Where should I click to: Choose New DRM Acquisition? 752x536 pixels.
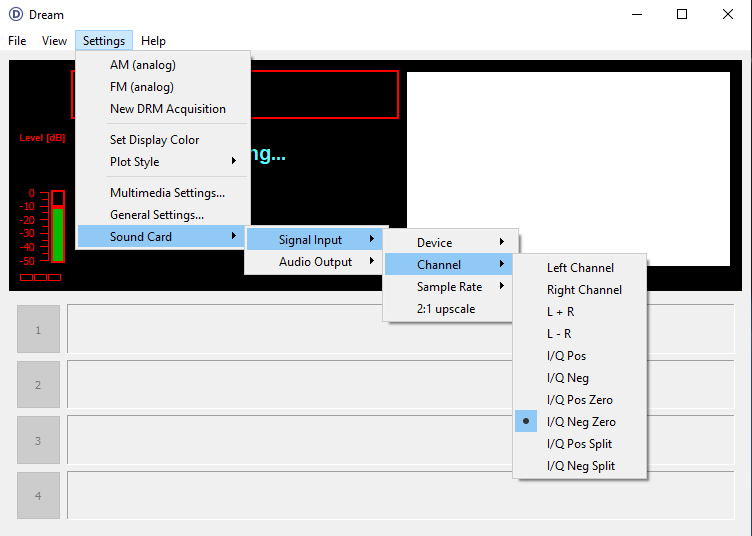167,109
